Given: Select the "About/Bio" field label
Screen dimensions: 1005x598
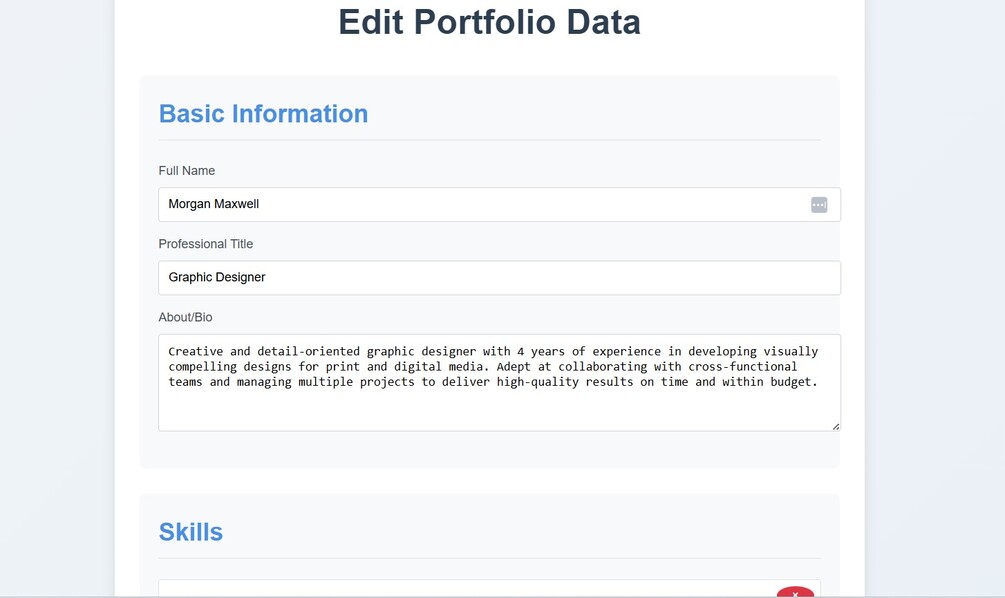Looking at the screenshot, I should tap(185, 317).
